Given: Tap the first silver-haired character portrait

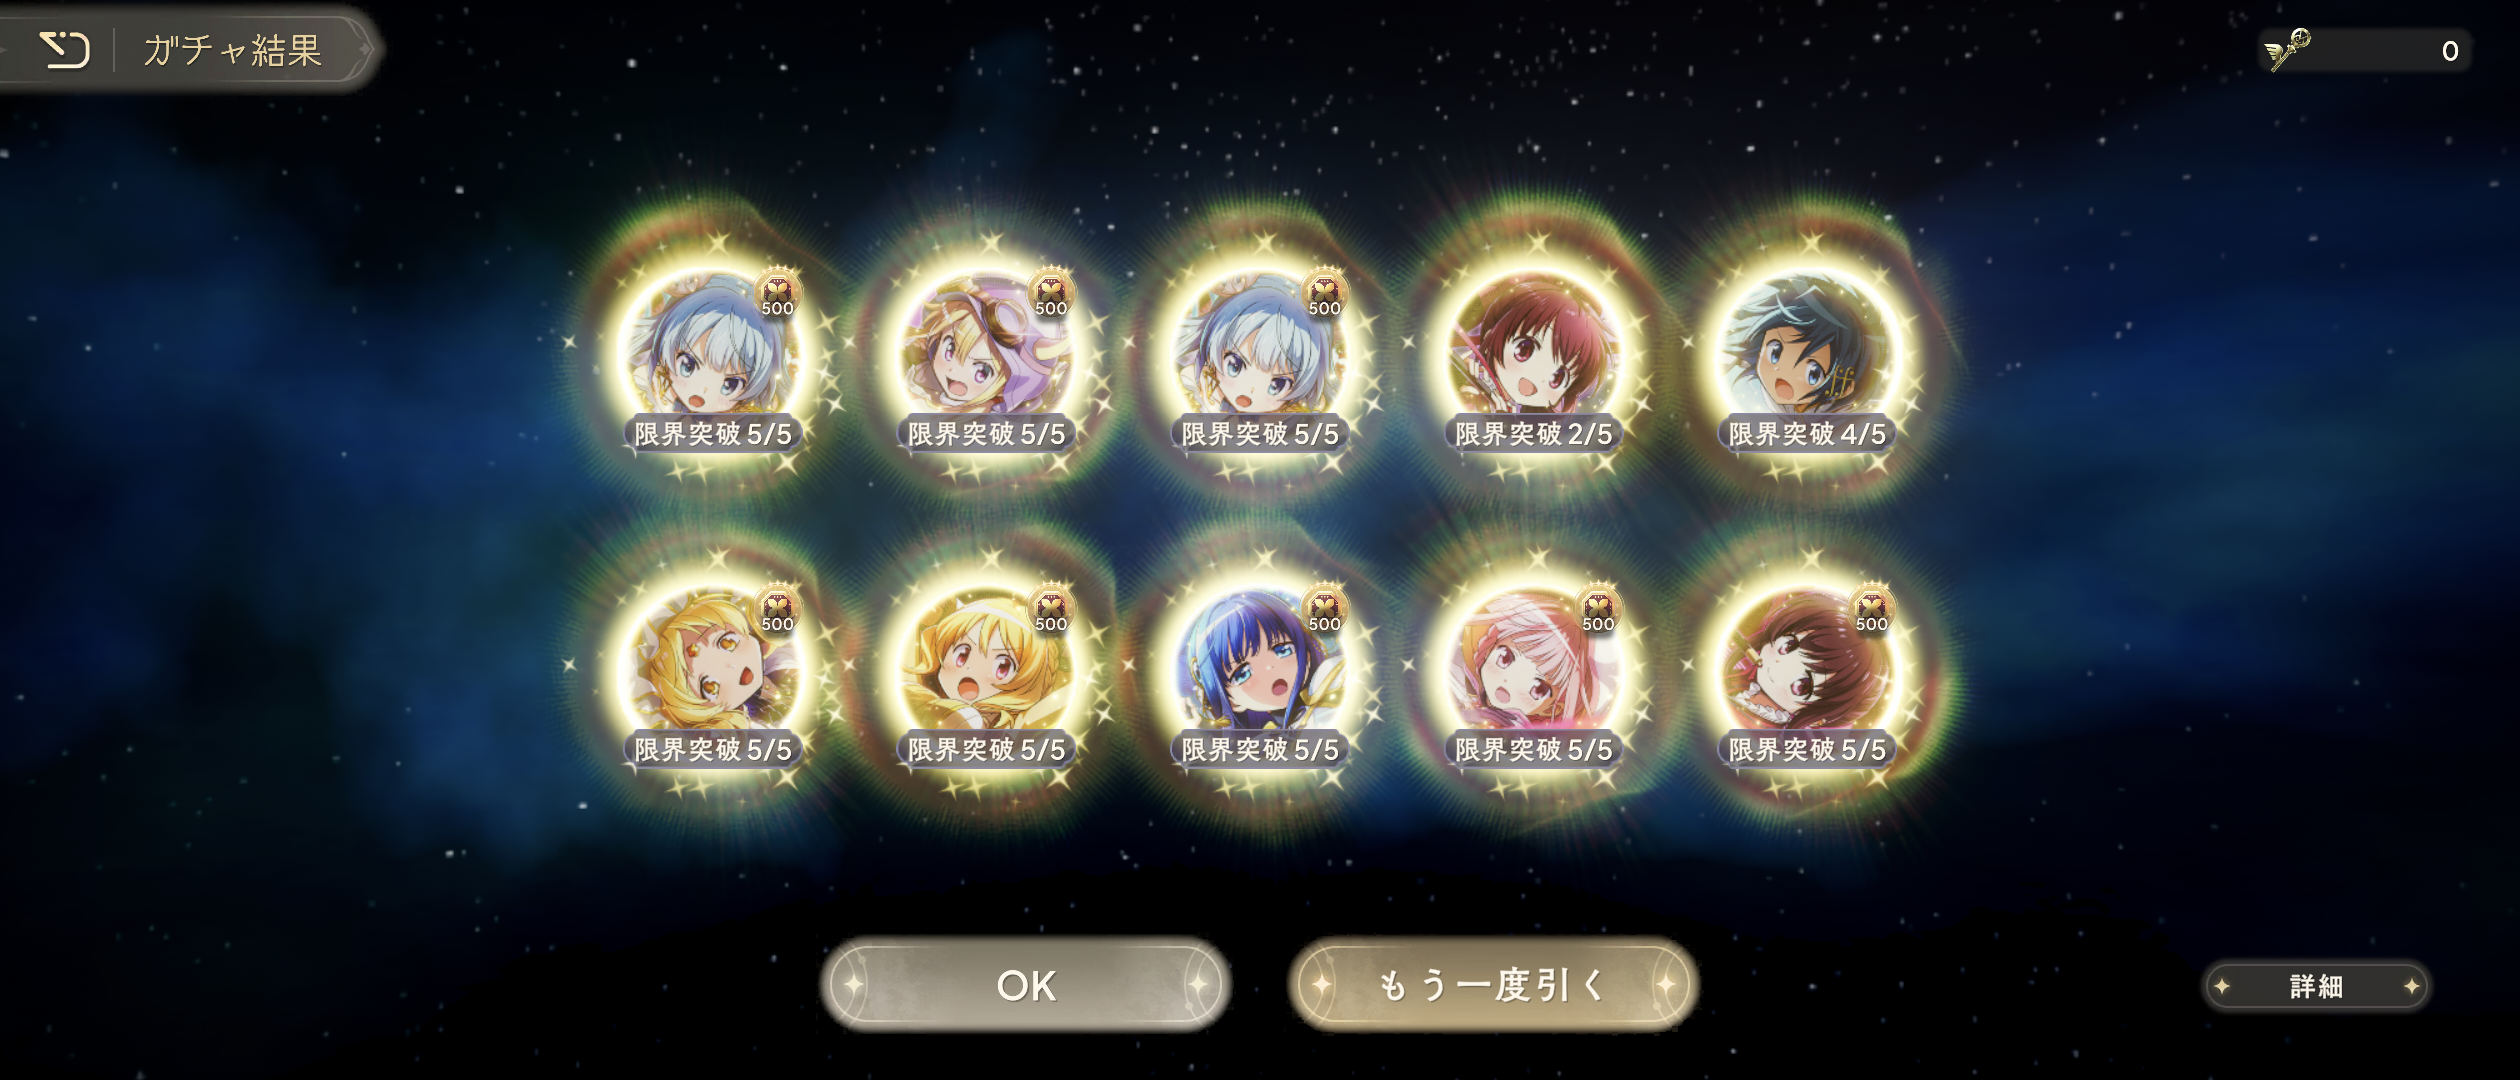Looking at the screenshot, I should 713,353.
